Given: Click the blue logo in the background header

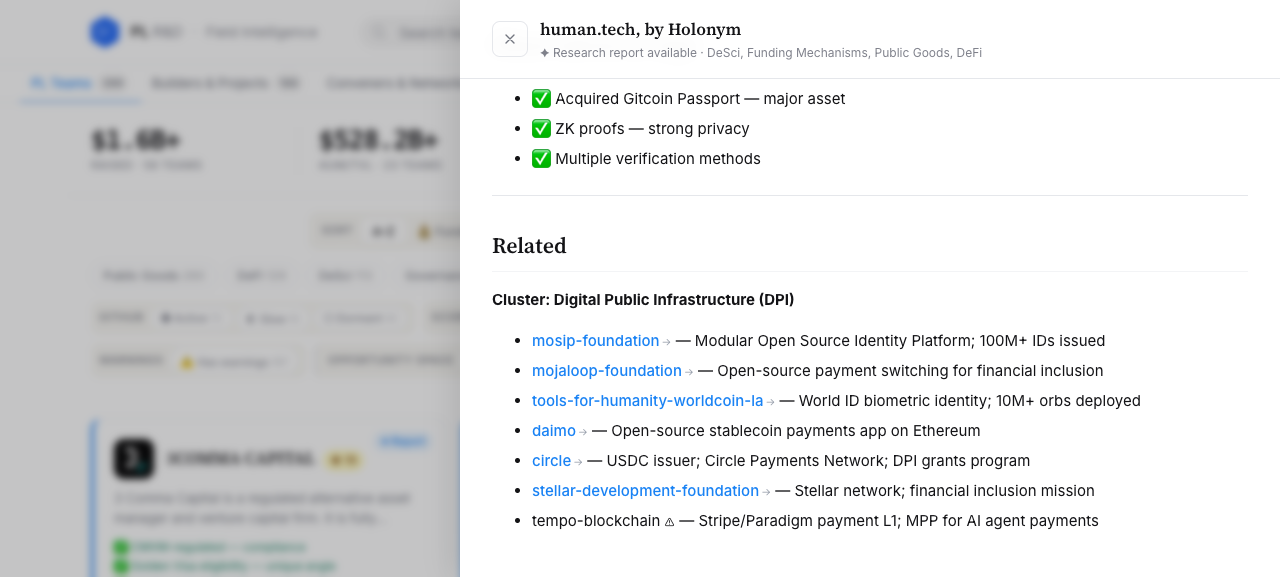Looking at the screenshot, I should (104, 32).
